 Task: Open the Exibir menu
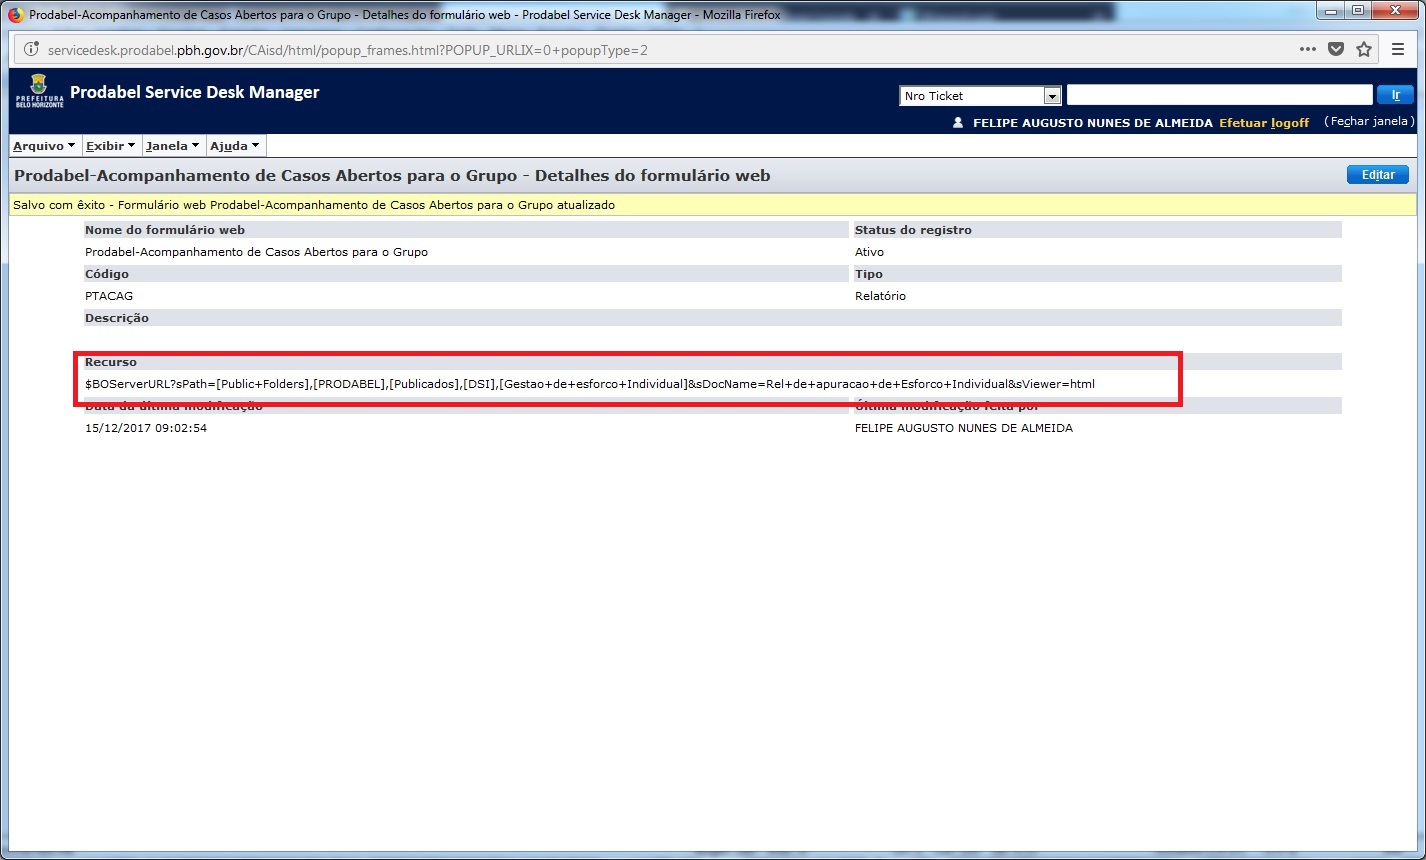pos(111,146)
